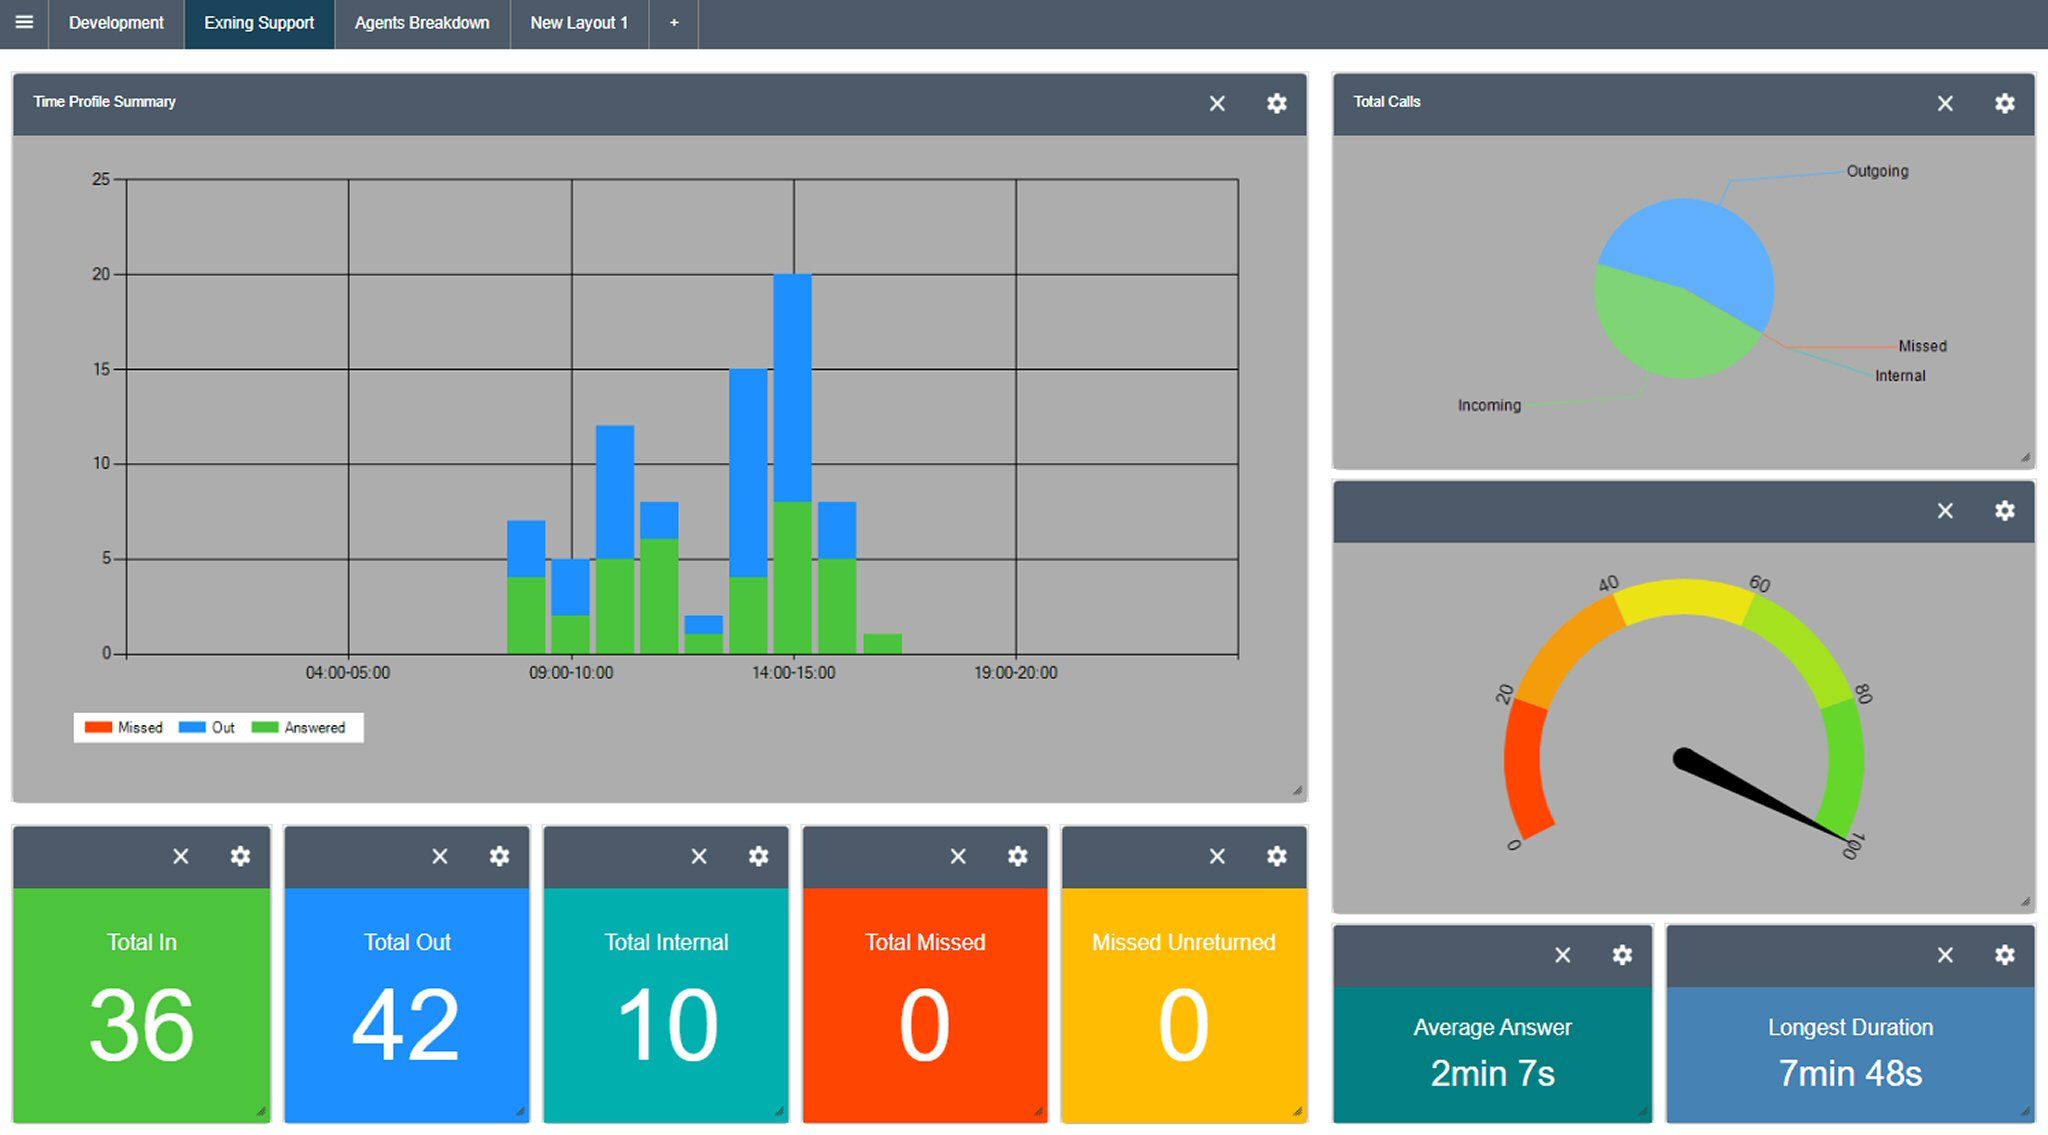
Task: Click the yellow gauge segment
Action: [1684, 599]
